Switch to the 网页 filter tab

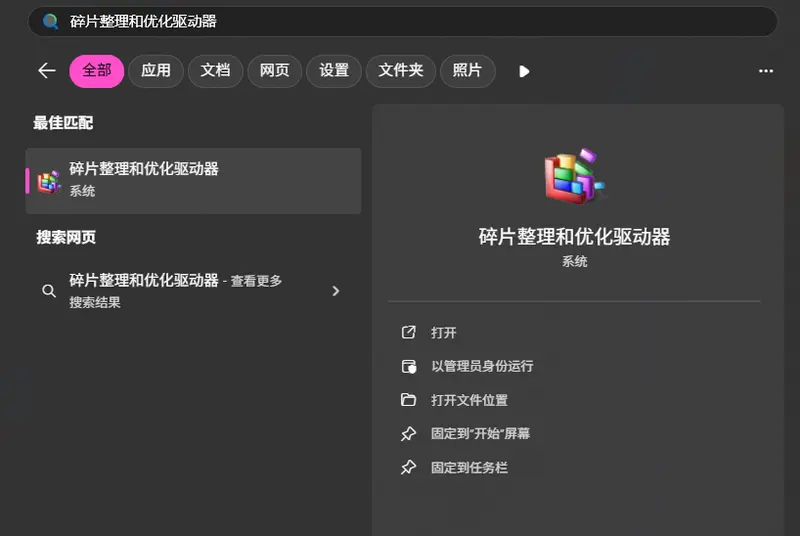click(x=274, y=71)
